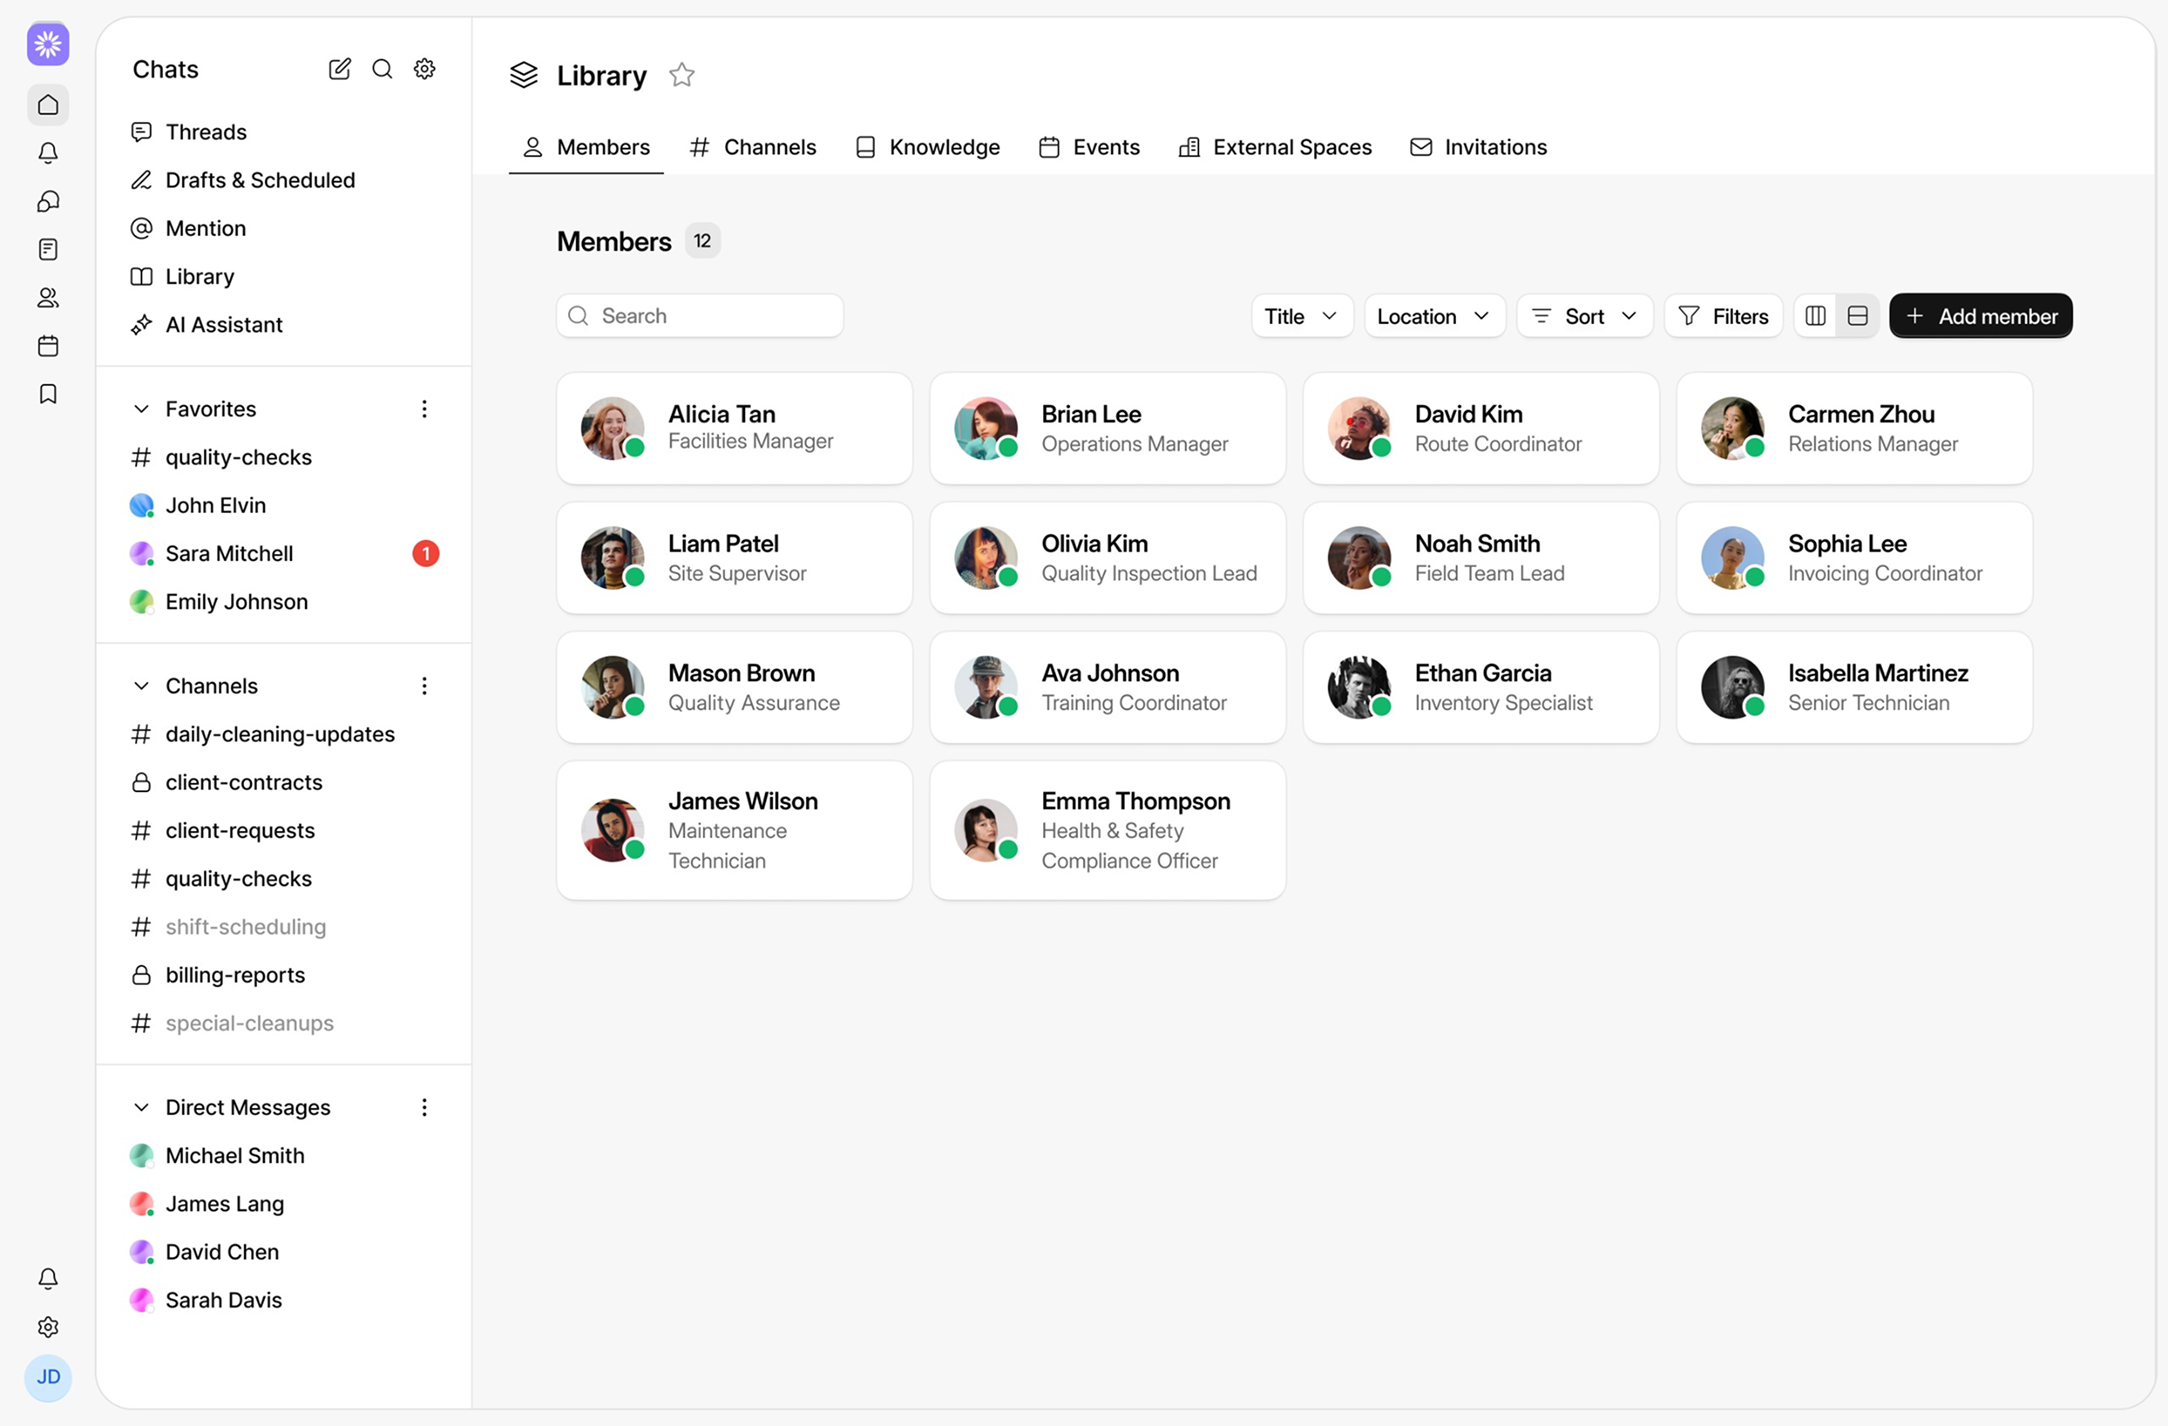
Task: Open the Home icon in the left rail
Action: pos(48,105)
